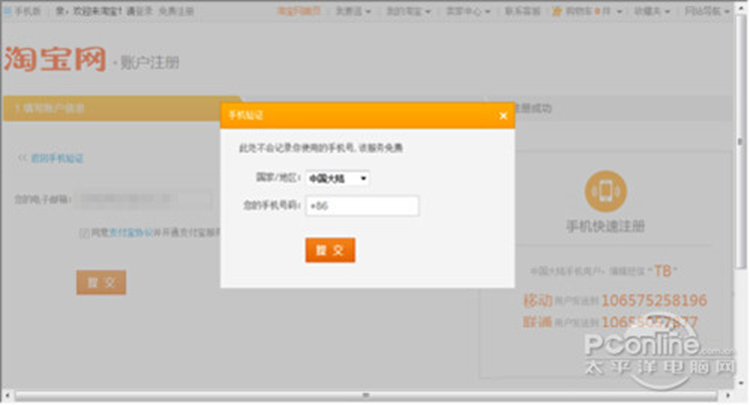Focus the +86 phone number field
Viewport: 750px width, 405px height.
(362, 206)
